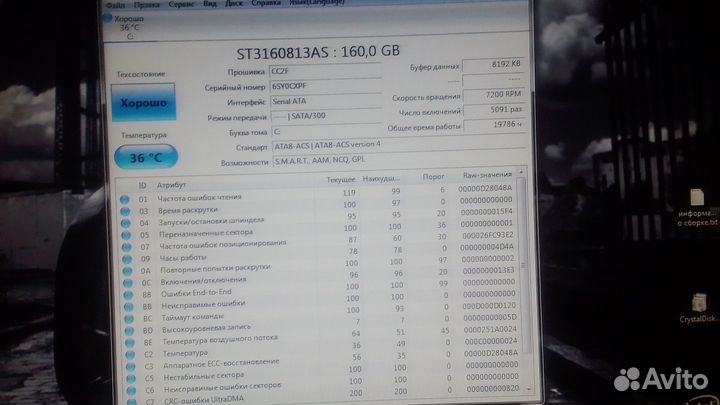This screenshot has width=720, height=405.
Task: Click raw value 0000000015F4
Action: tap(486, 212)
